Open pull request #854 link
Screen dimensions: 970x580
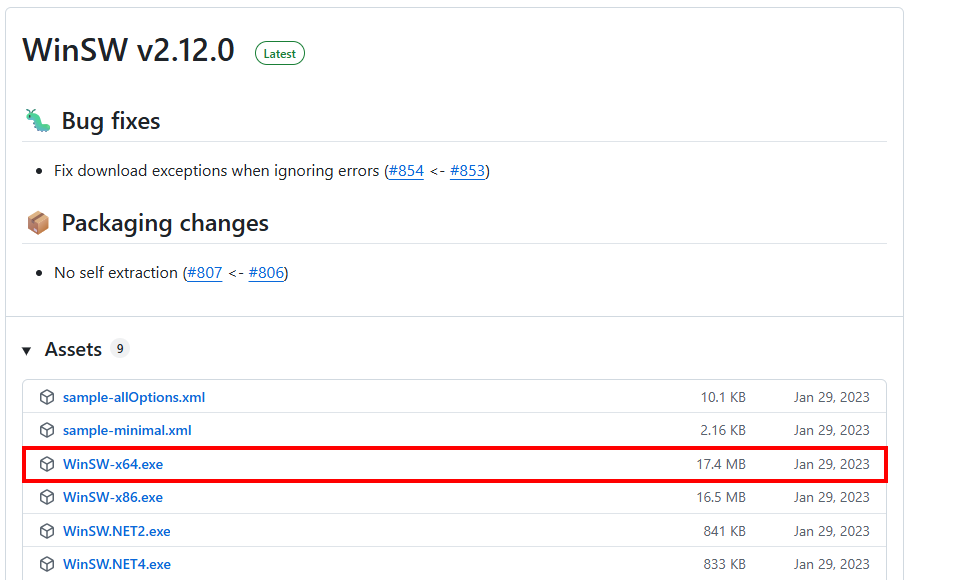coord(406,171)
